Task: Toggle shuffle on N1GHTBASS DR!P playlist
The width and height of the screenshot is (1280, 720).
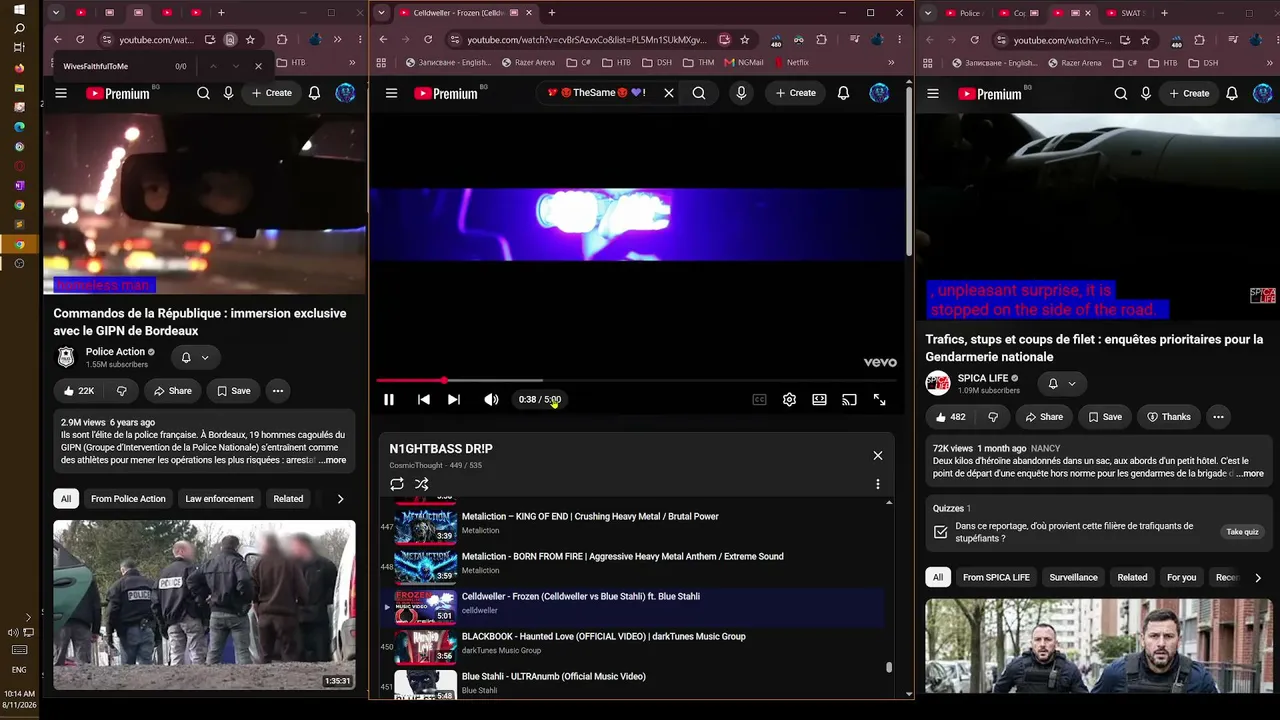Action: pos(422,484)
